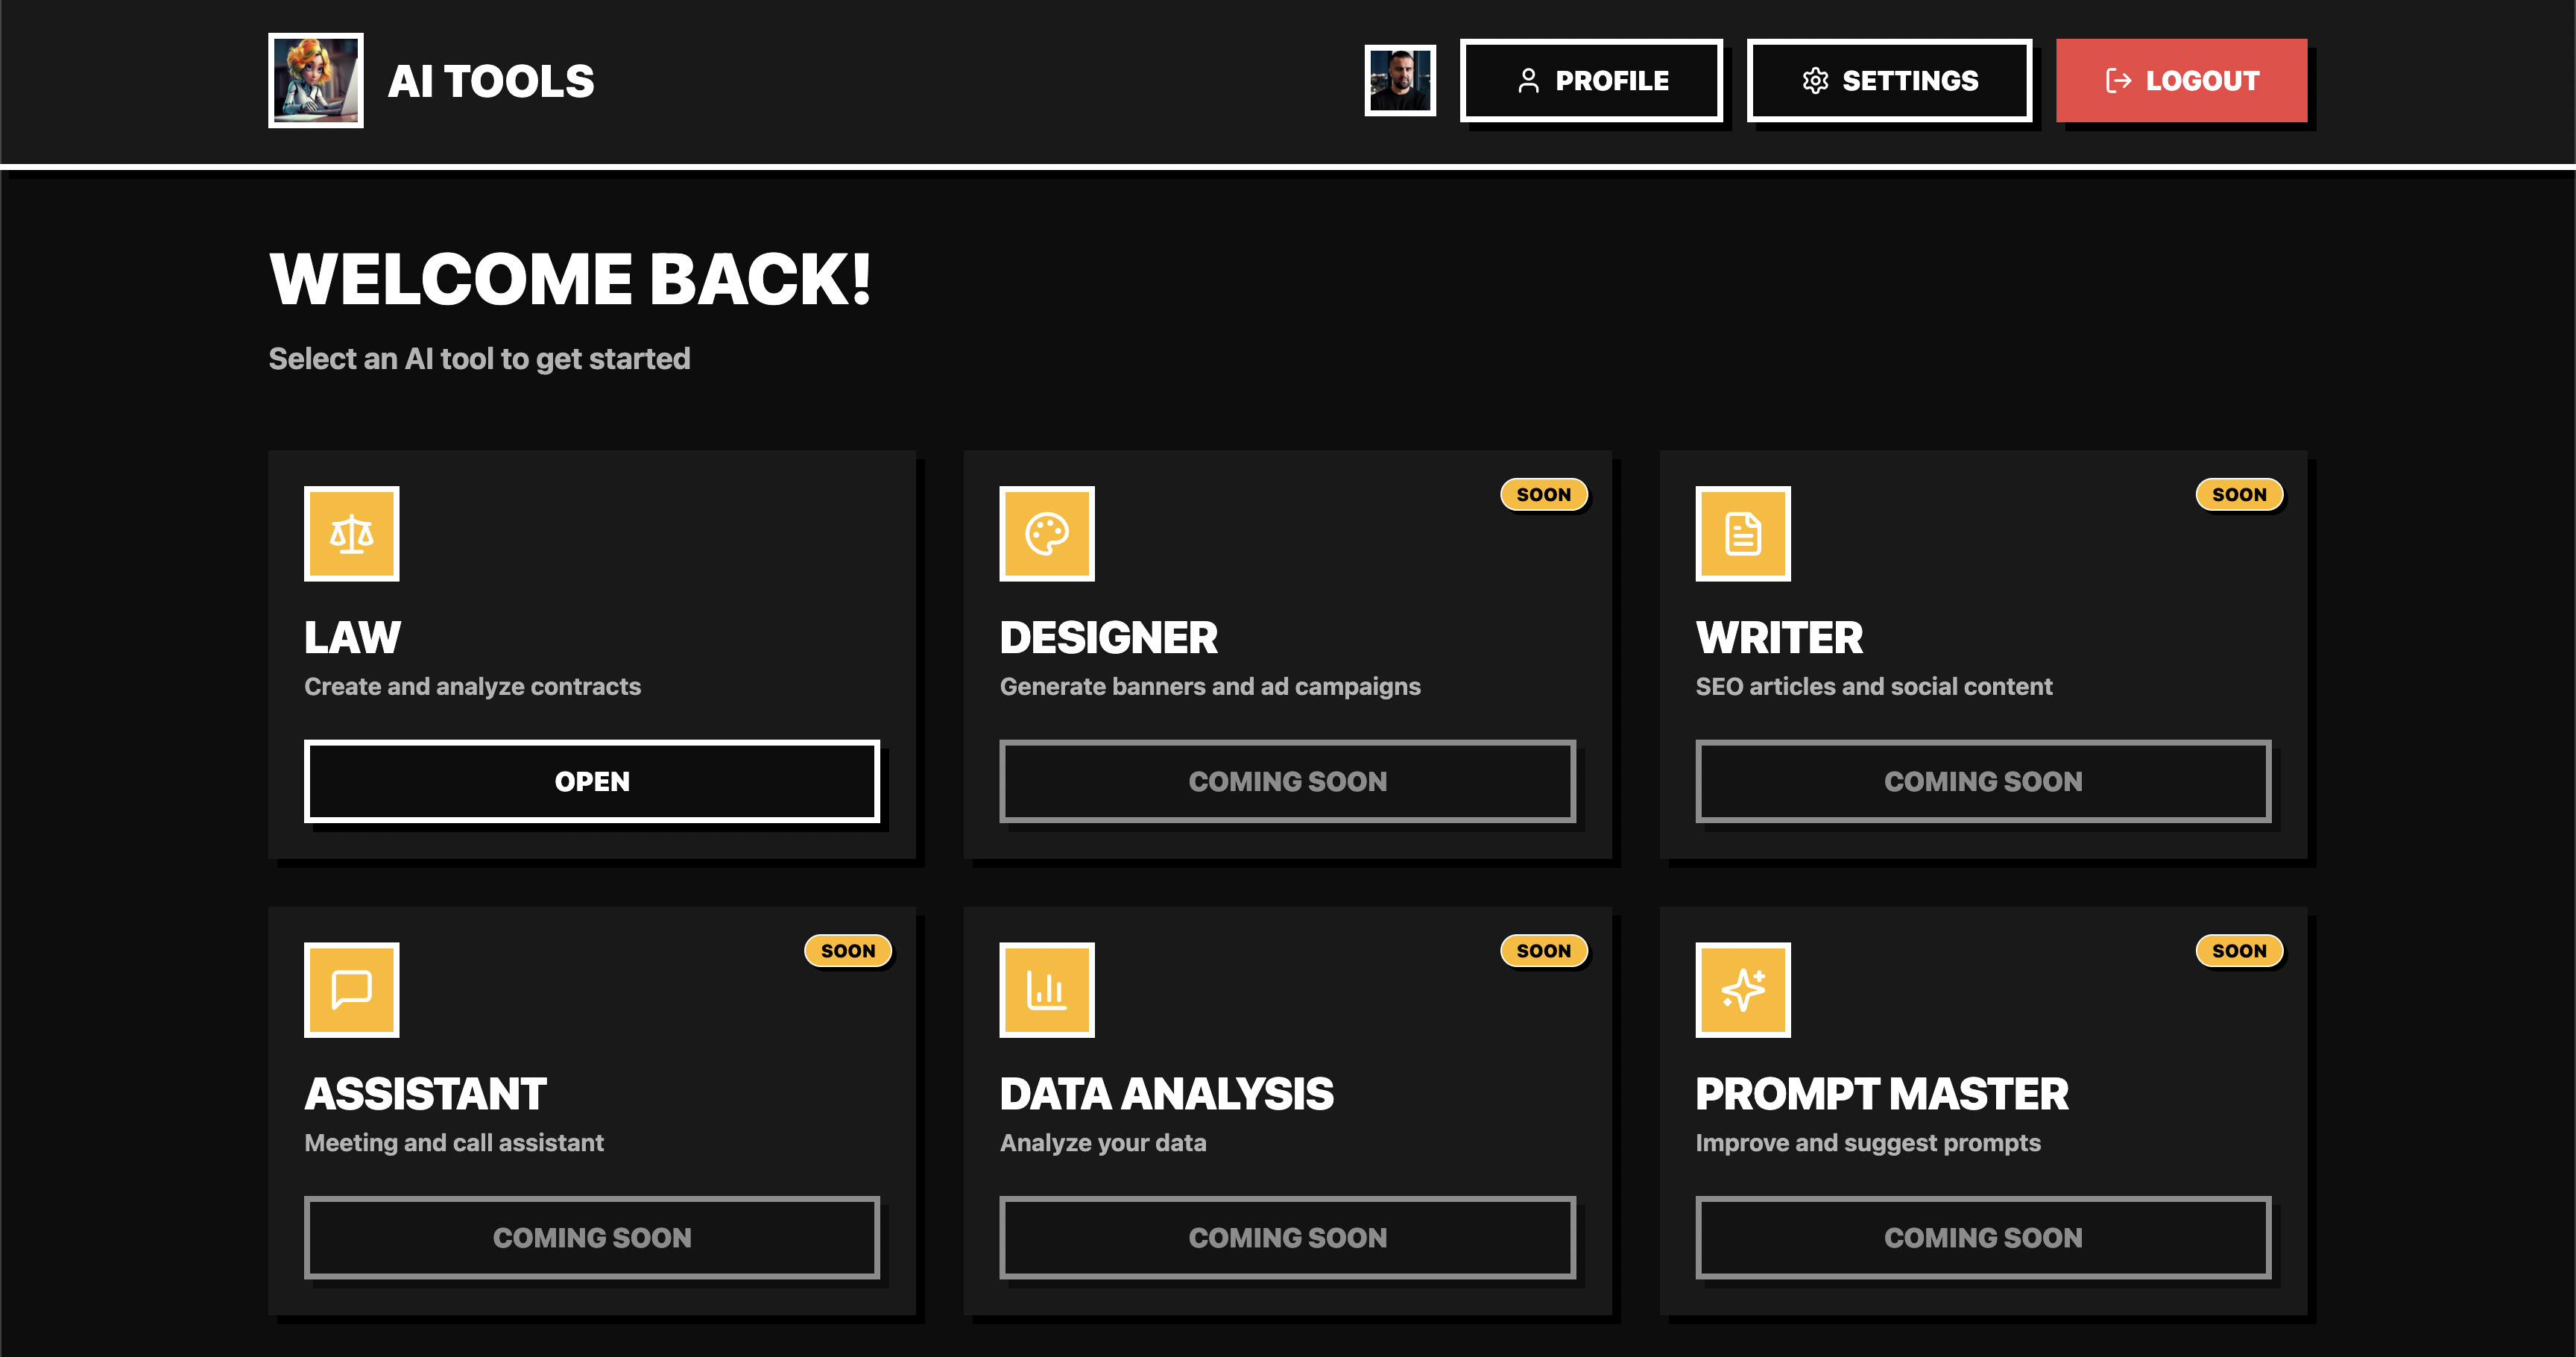Screen dimensions: 2576x1357
Task: Click the AI Tools logo image
Action: click(315, 80)
